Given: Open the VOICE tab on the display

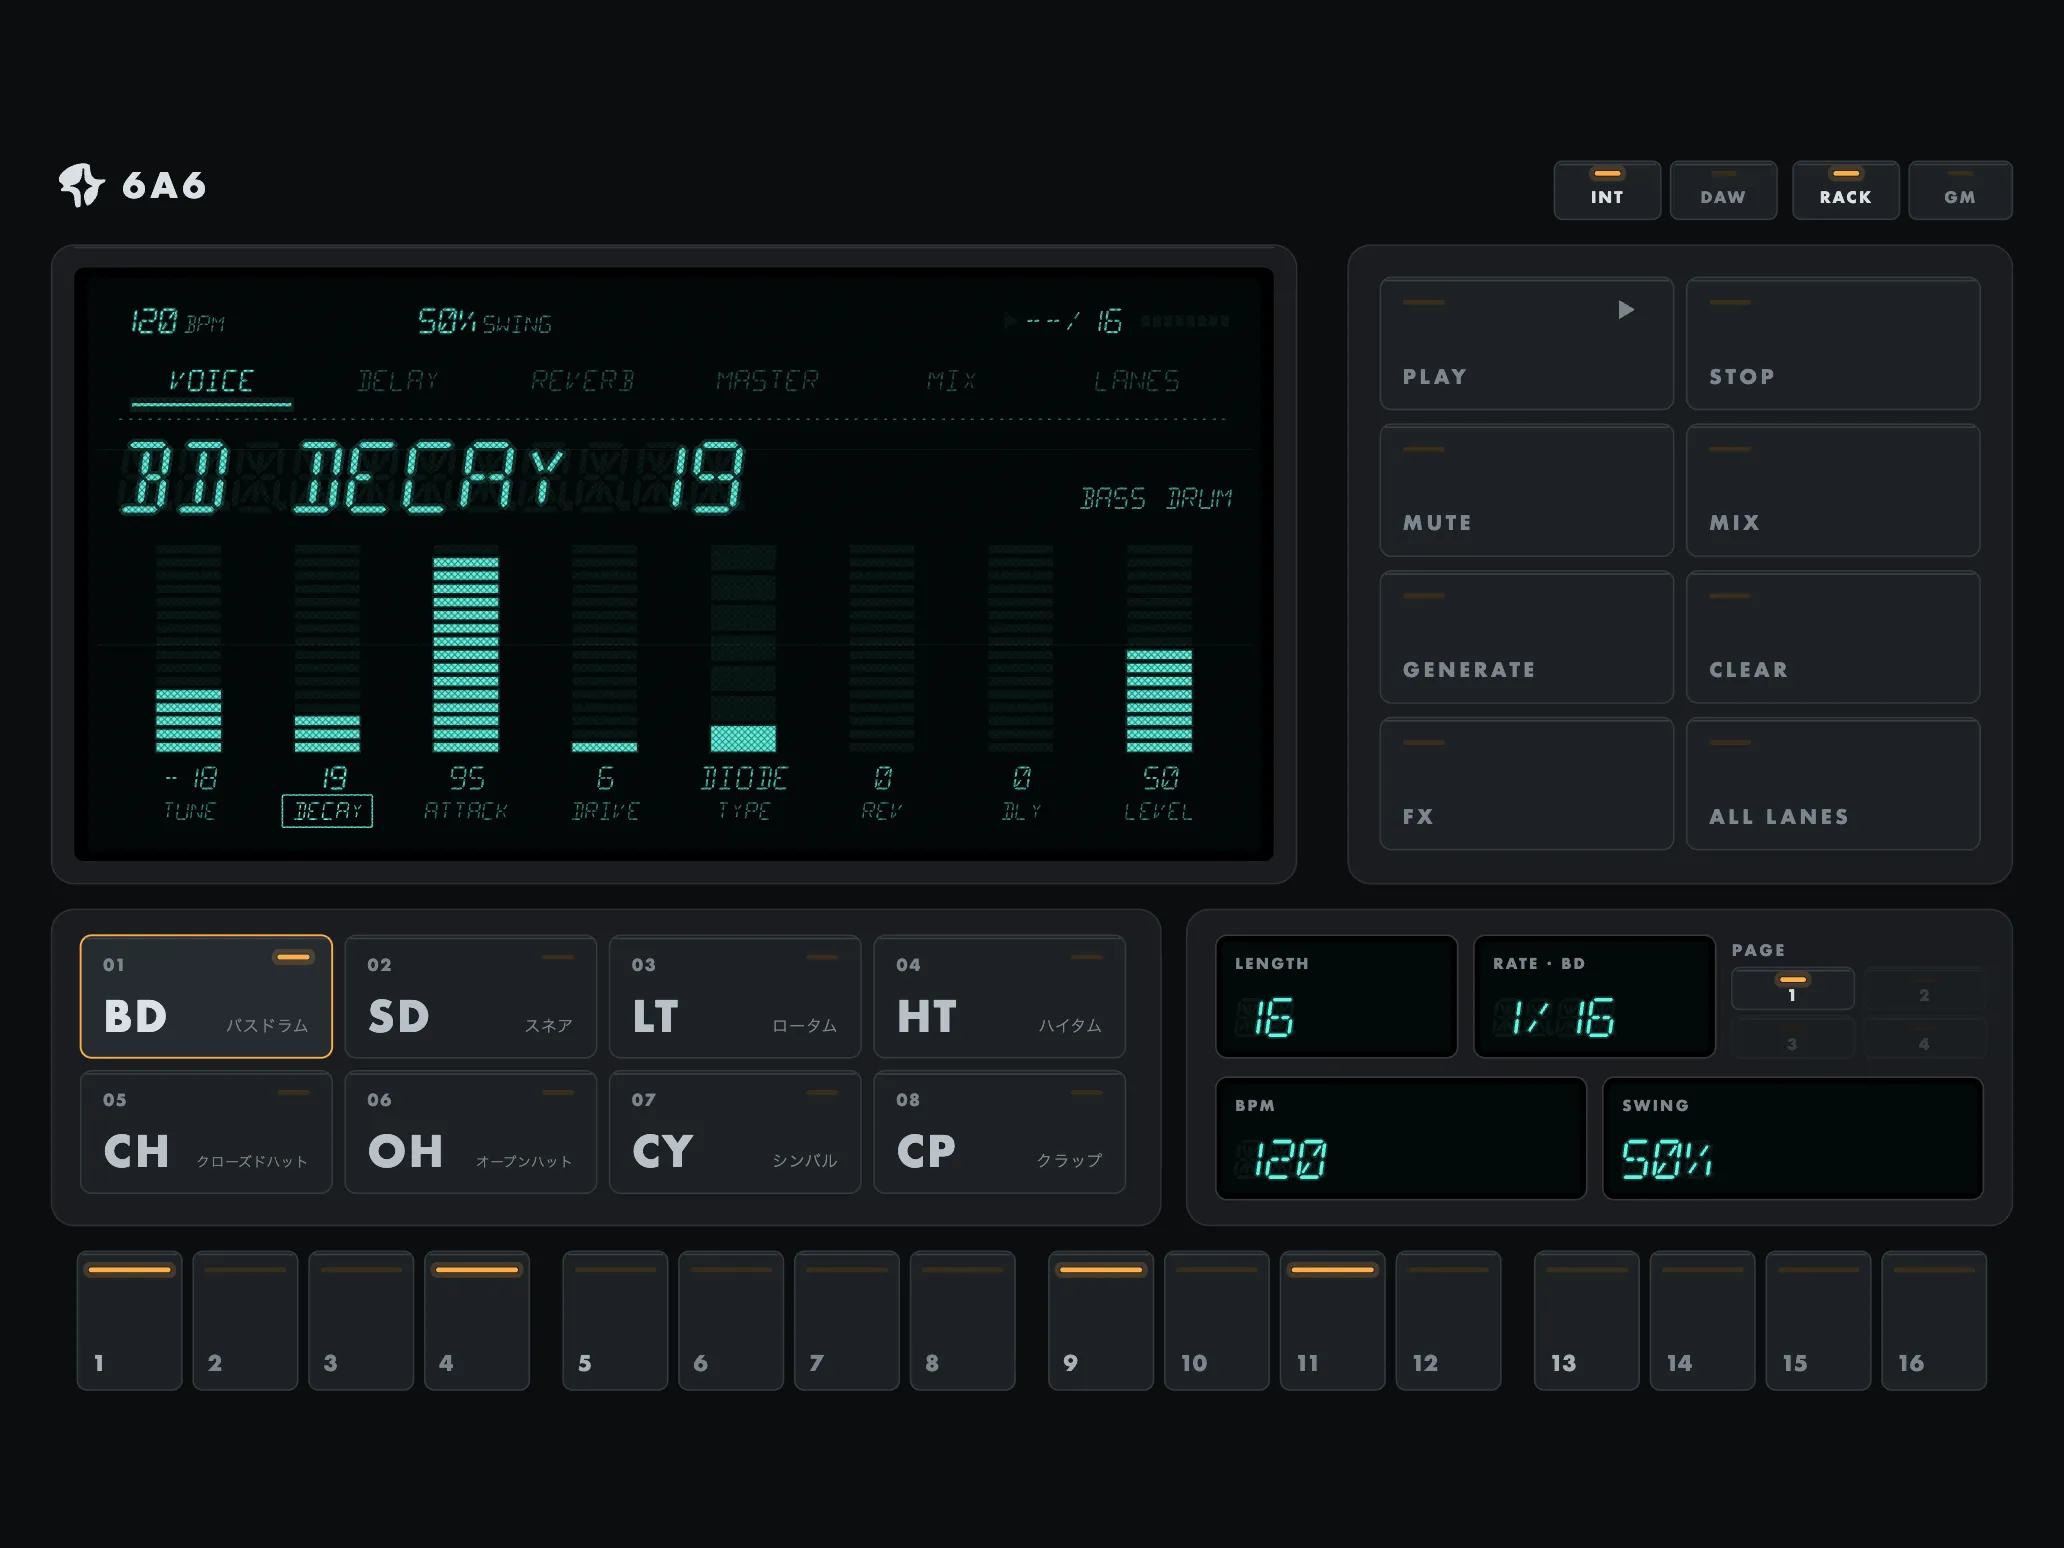Looking at the screenshot, I should coord(211,381).
